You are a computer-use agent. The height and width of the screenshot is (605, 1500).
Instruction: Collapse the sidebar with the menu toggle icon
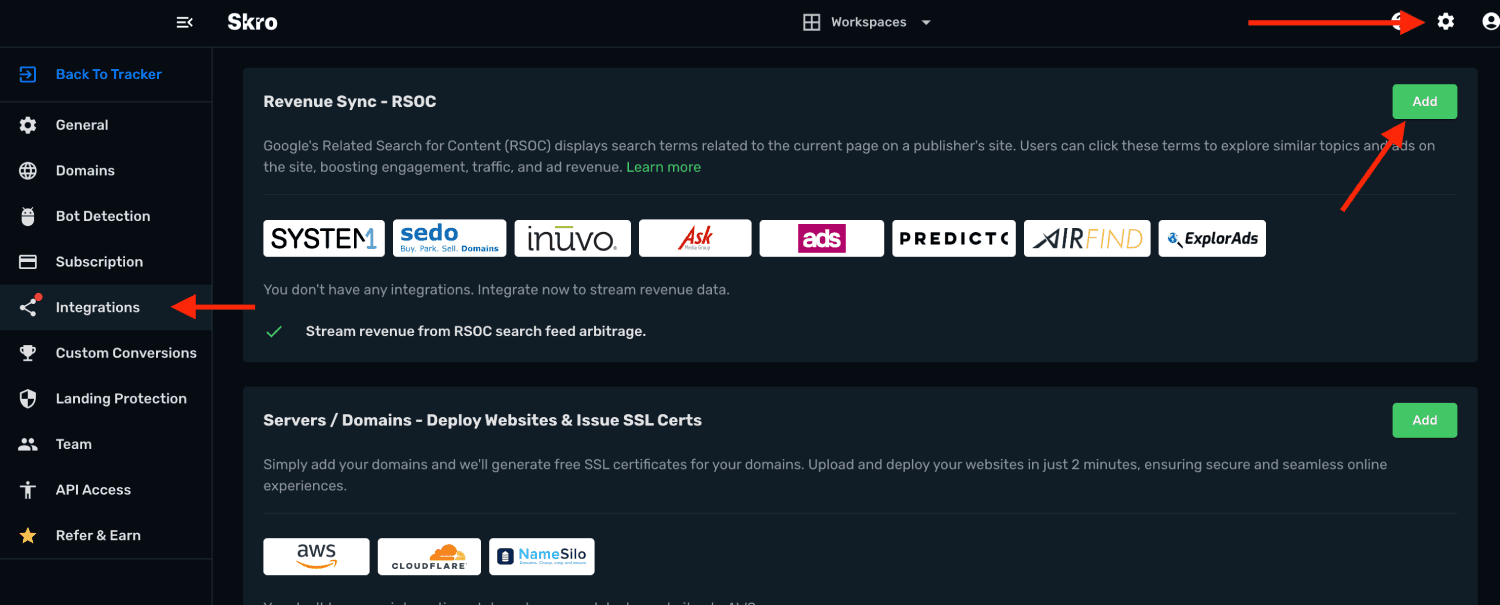click(184, 22)
